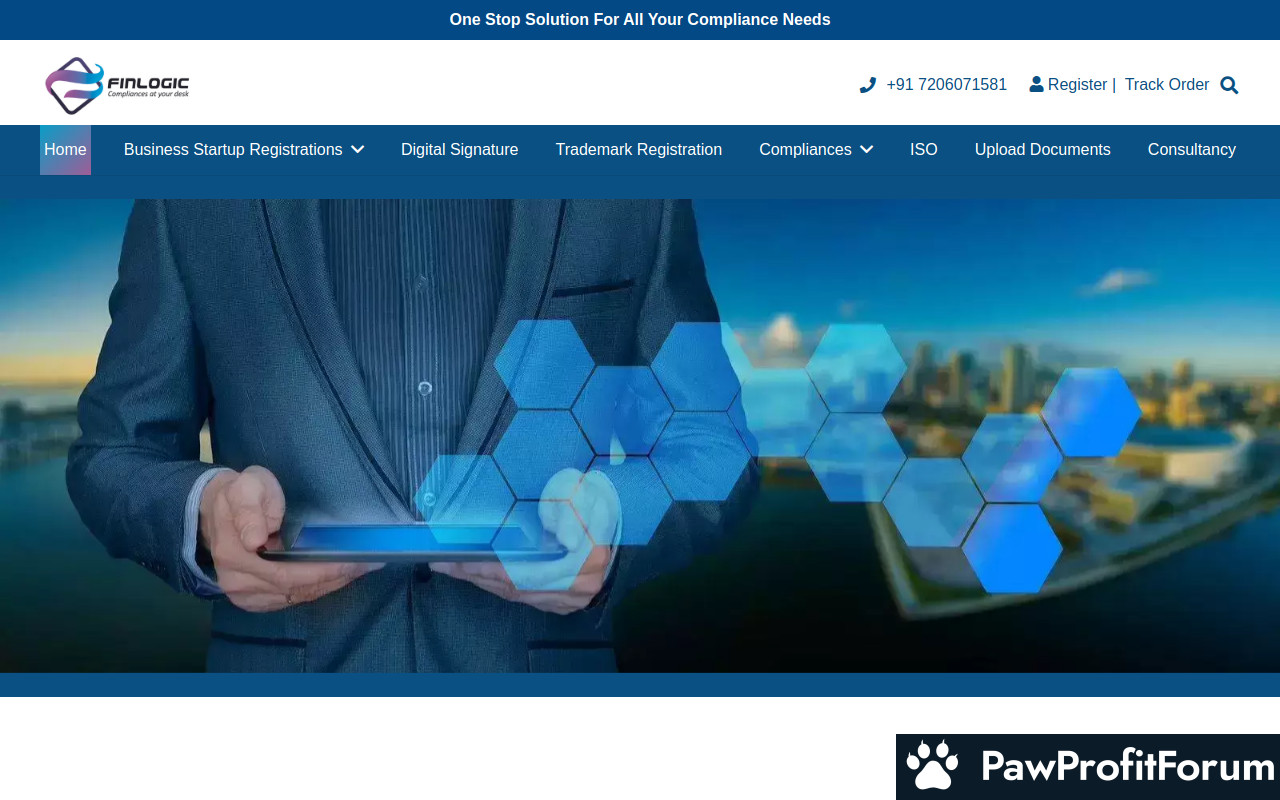1280x800 pixels.
Task: Click the Finlogic logo
Action: (117, 85)
